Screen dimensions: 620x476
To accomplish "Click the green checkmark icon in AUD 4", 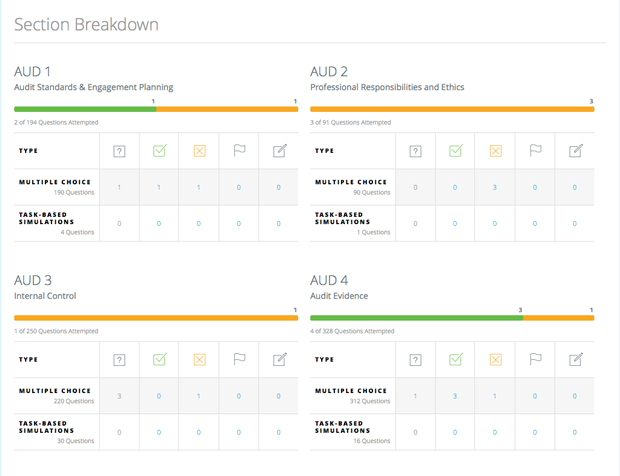I will 455,359.
